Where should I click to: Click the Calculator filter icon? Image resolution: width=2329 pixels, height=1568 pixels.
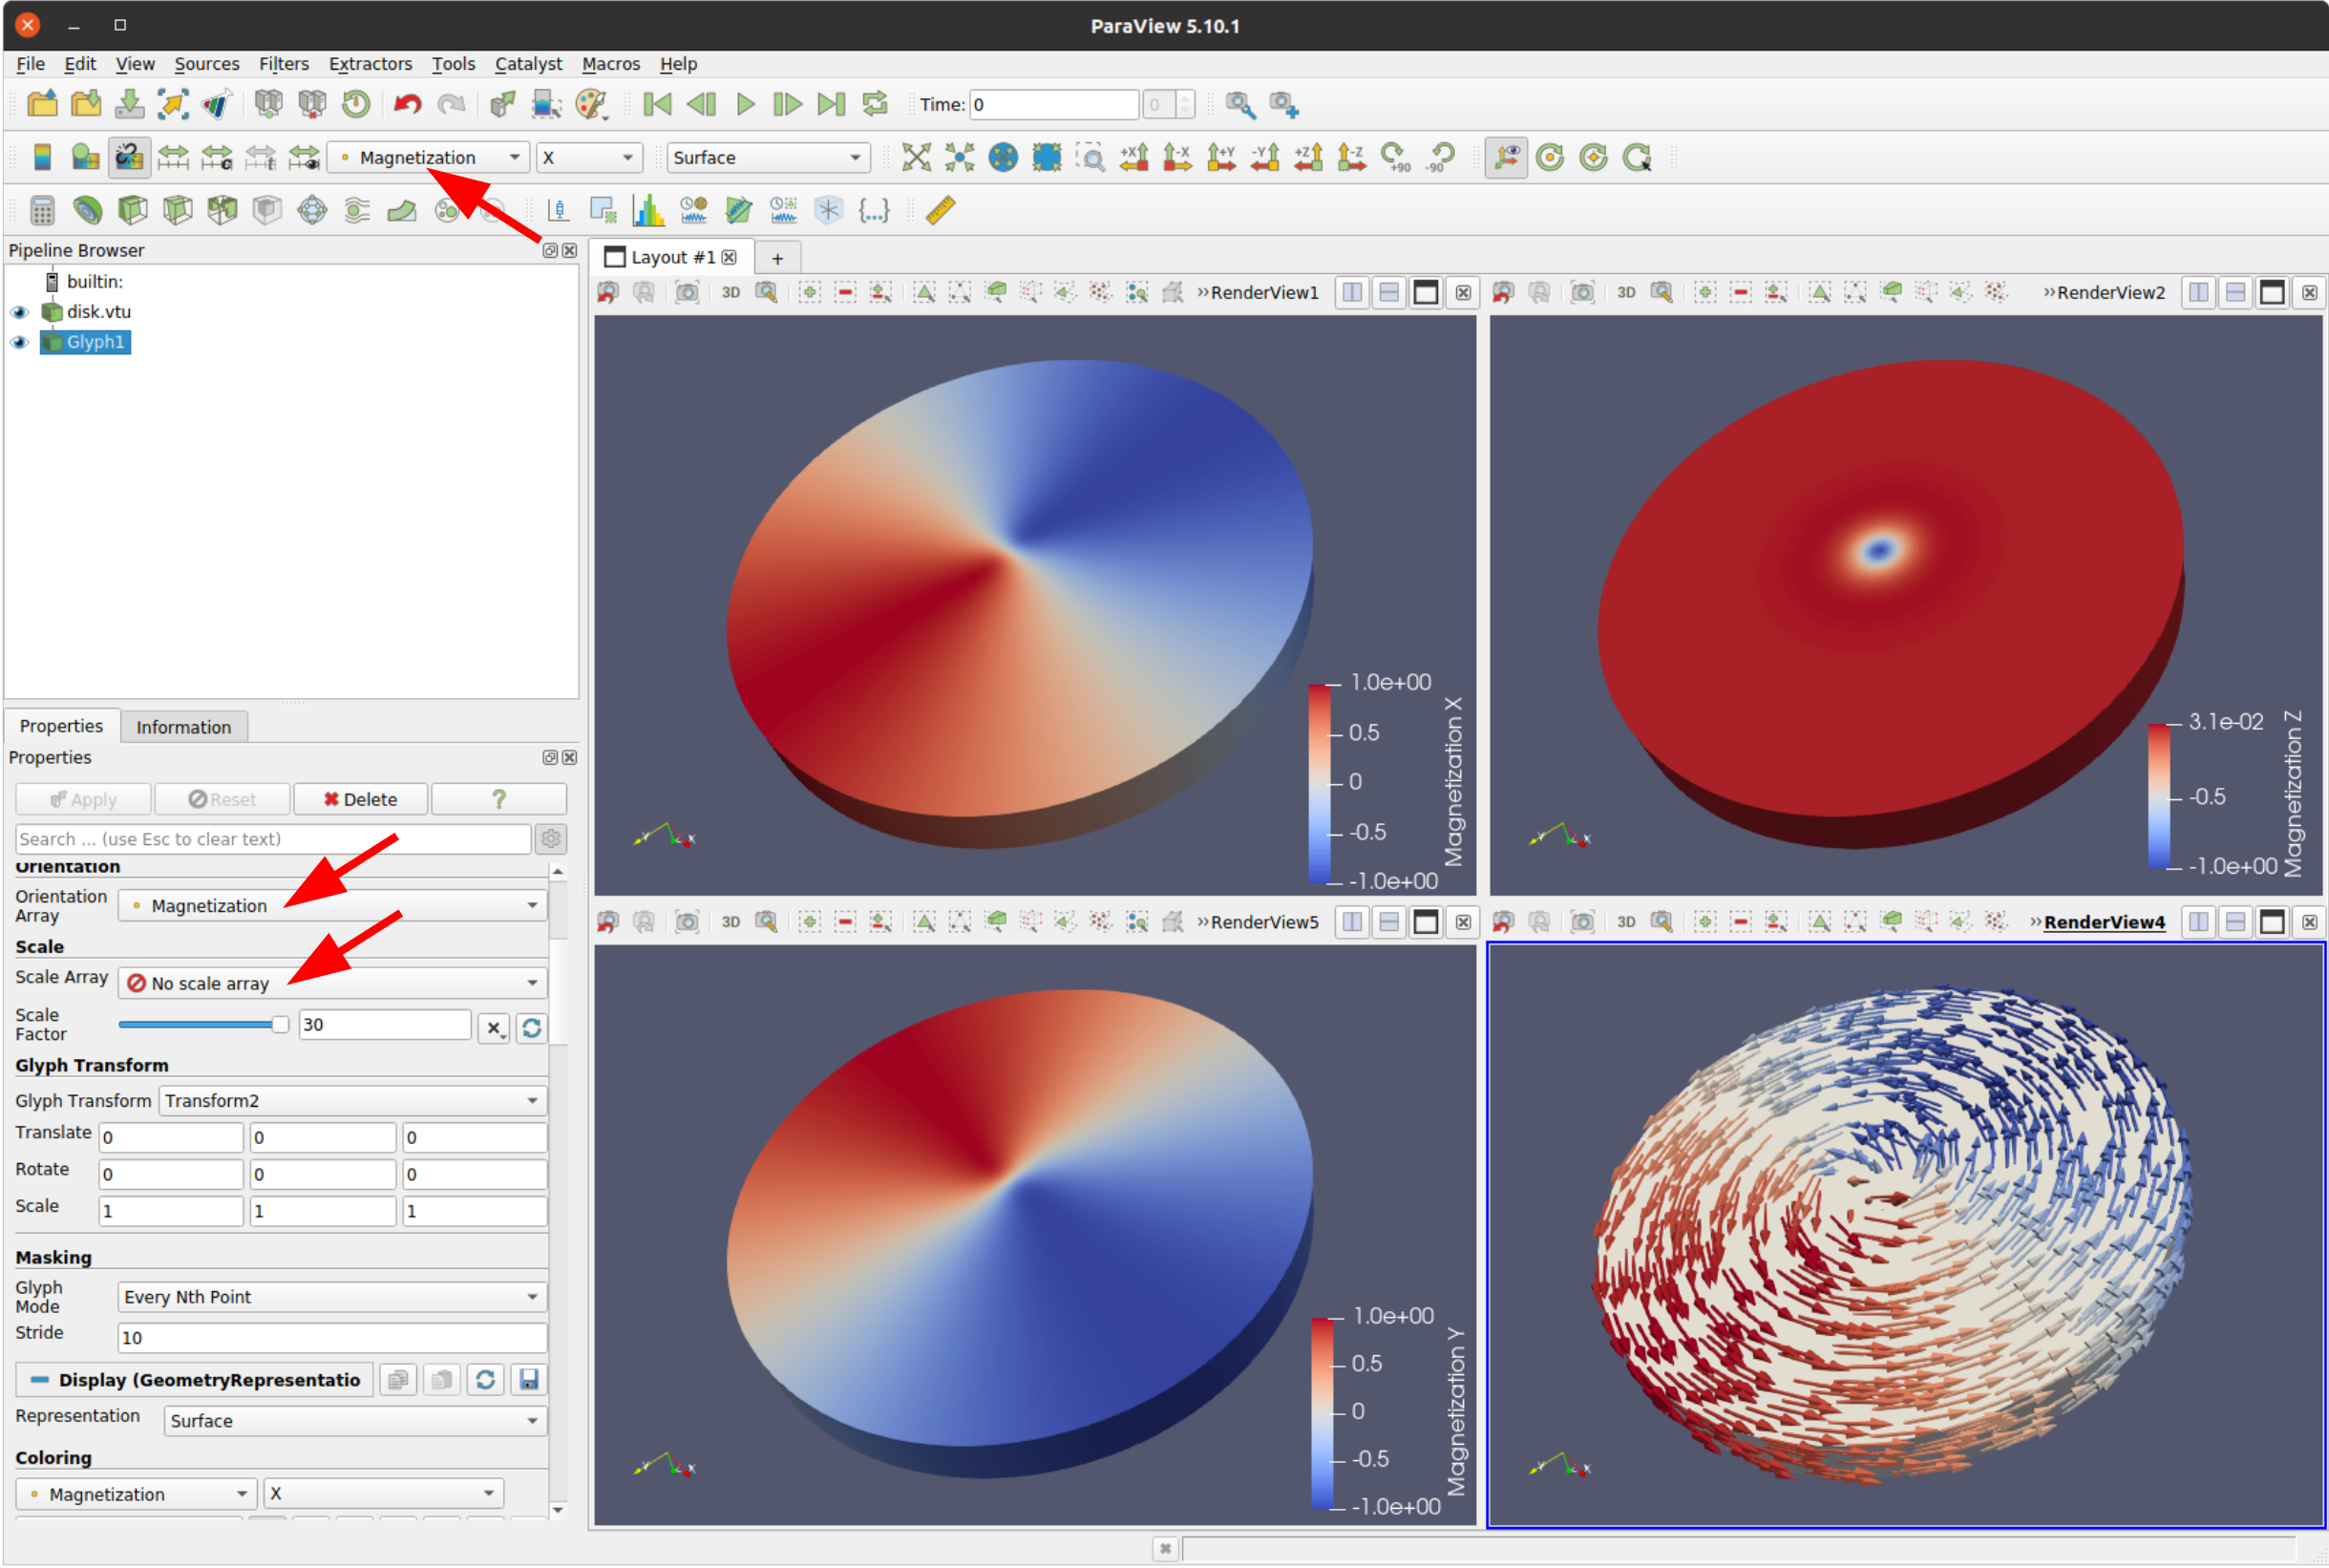42,210
